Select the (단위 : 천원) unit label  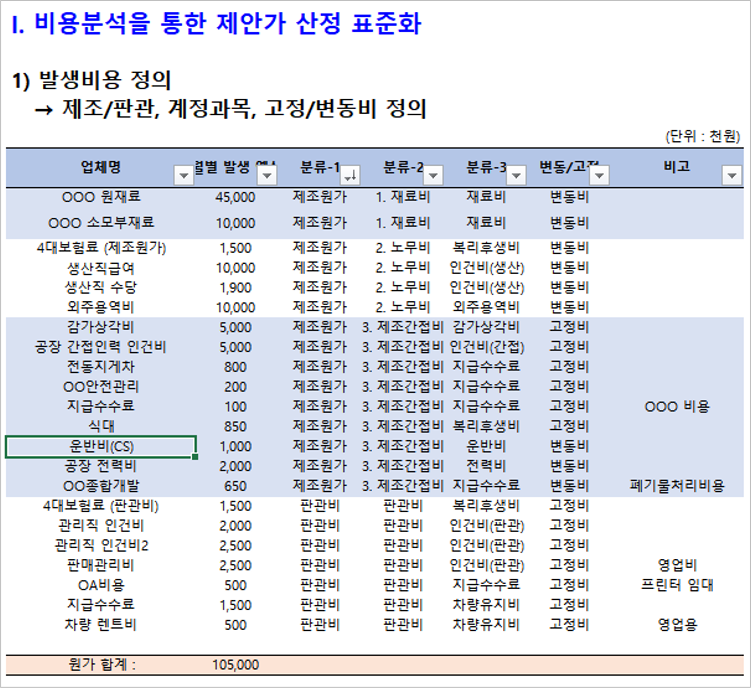coord(703,137)
